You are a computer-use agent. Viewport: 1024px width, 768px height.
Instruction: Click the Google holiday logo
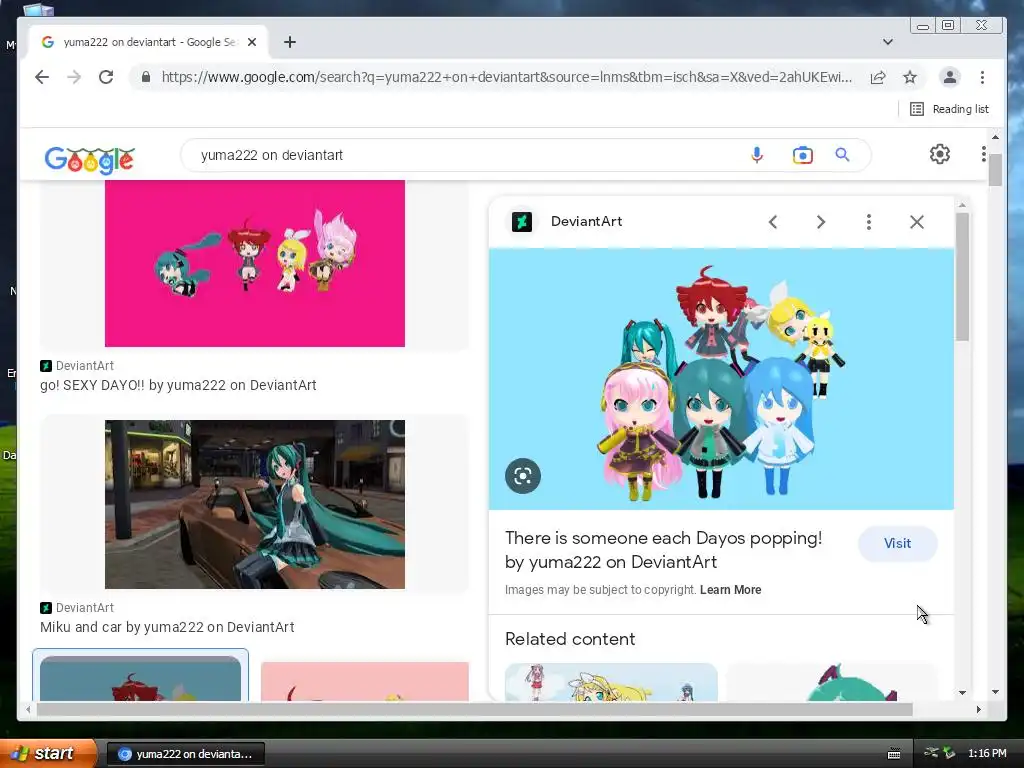click(89, 159)
